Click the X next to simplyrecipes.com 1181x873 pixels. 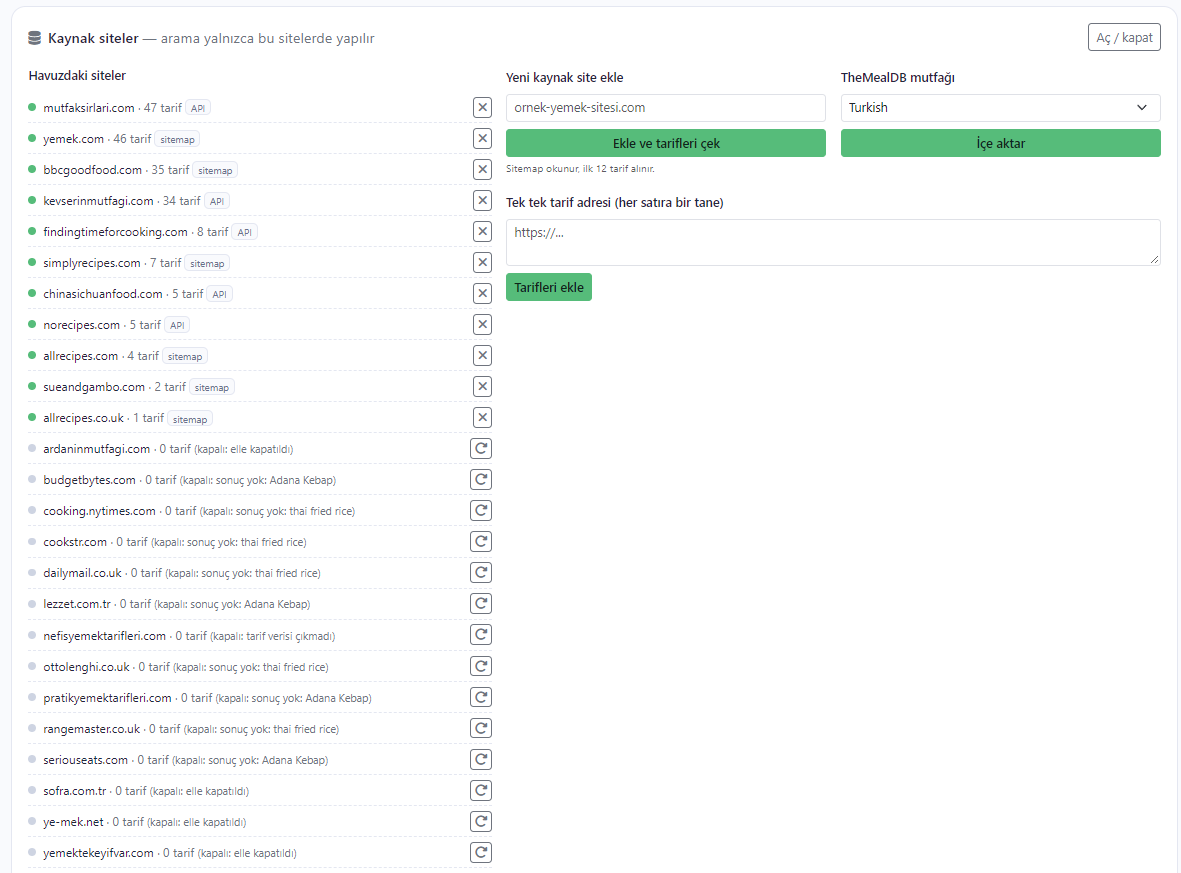point(483,262)
